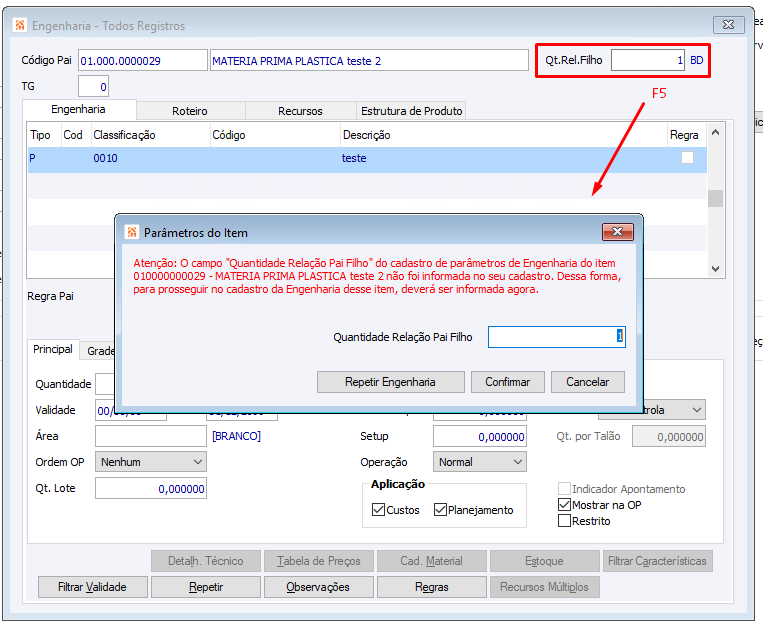Click the grid scroll down arrow

tap(715, 269)
